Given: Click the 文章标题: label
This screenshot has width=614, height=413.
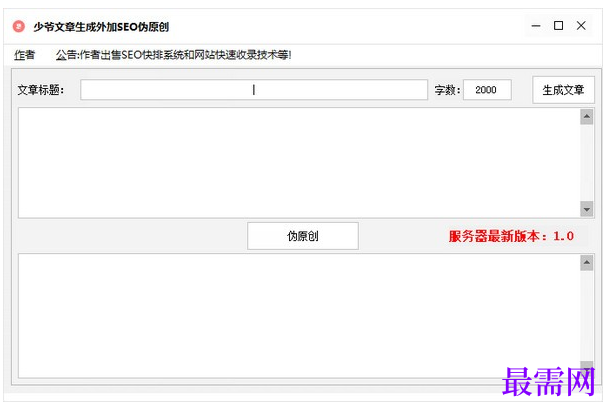Looking at the screenshot, I should pos(40,90).
